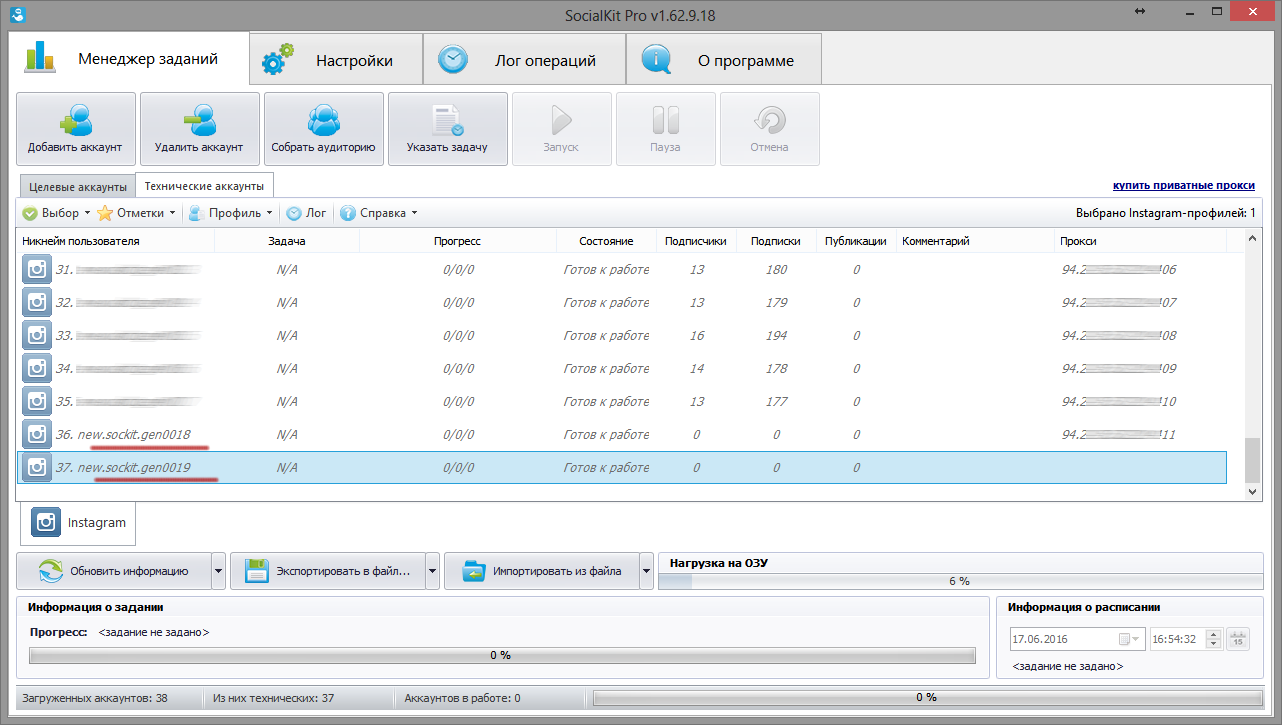
Task: Click the subscriptions value 194 in row 33
Action: [x=775, y=335]
